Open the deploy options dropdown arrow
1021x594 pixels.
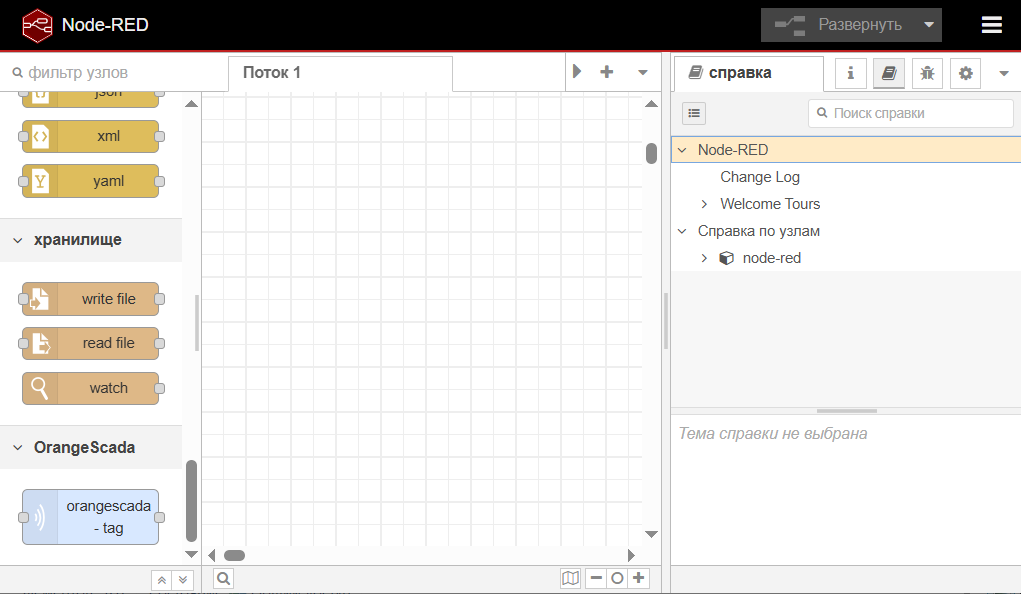[929, 25]
